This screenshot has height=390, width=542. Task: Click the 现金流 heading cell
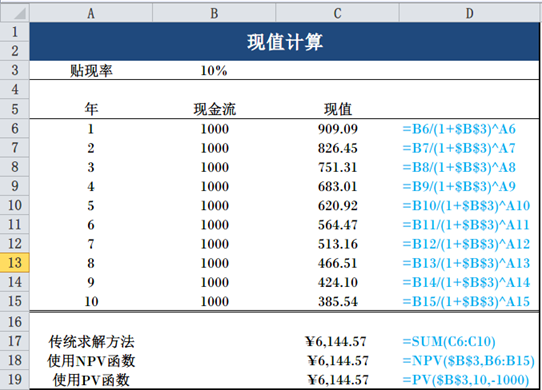215,109
